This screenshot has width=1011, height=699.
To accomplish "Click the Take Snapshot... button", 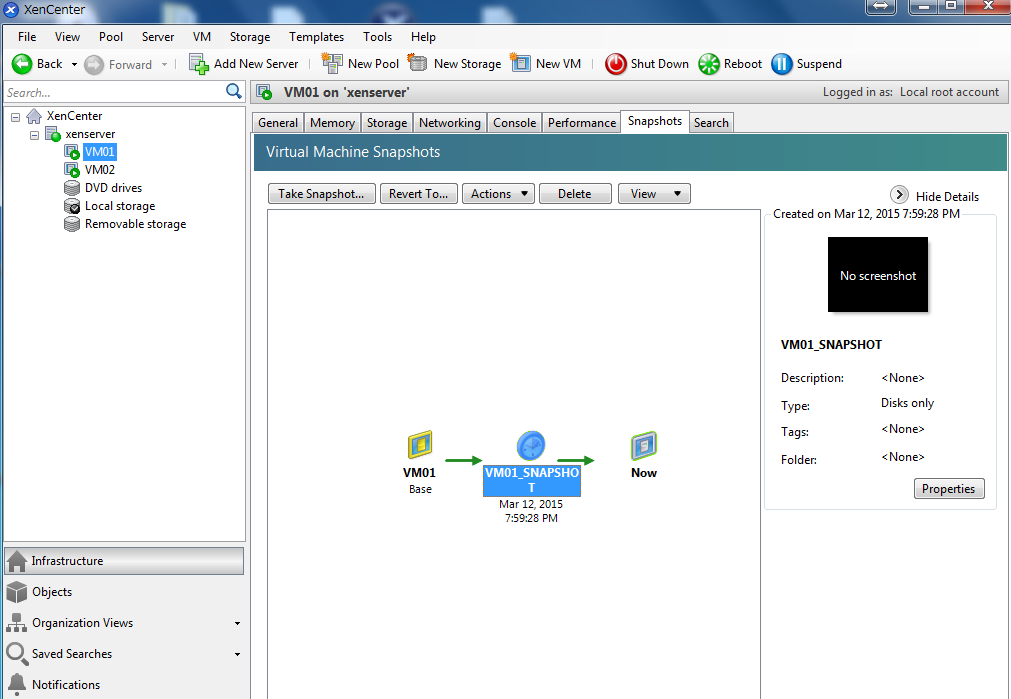I will pos(322,193).
